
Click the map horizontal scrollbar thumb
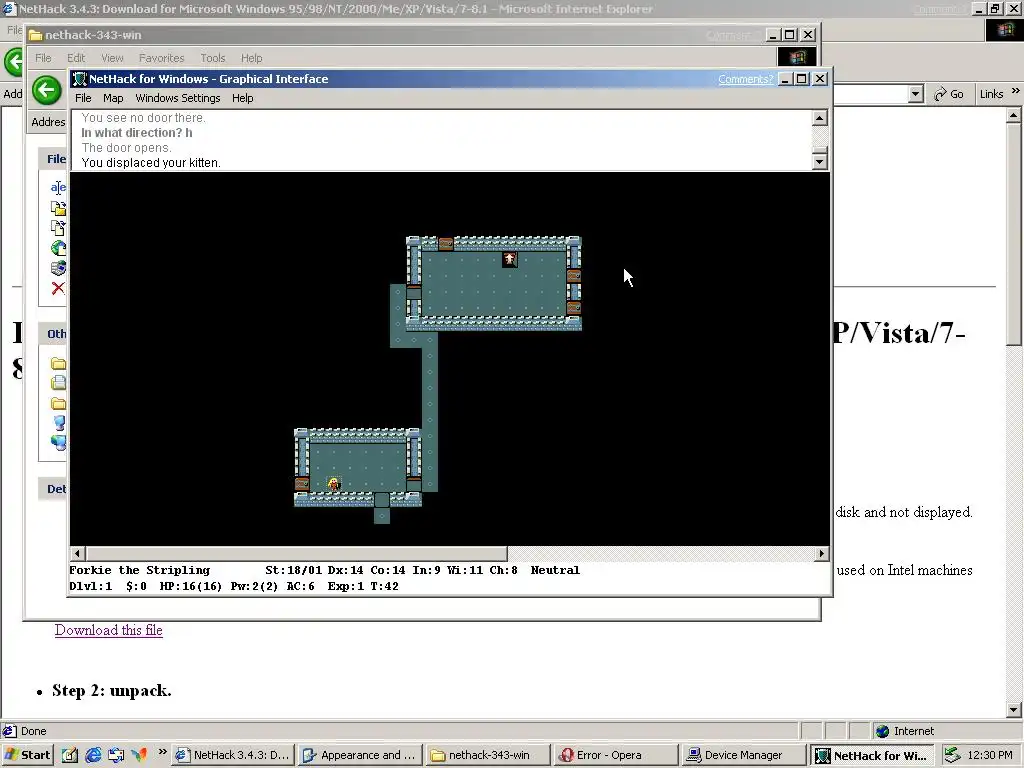tap(296, 553)
